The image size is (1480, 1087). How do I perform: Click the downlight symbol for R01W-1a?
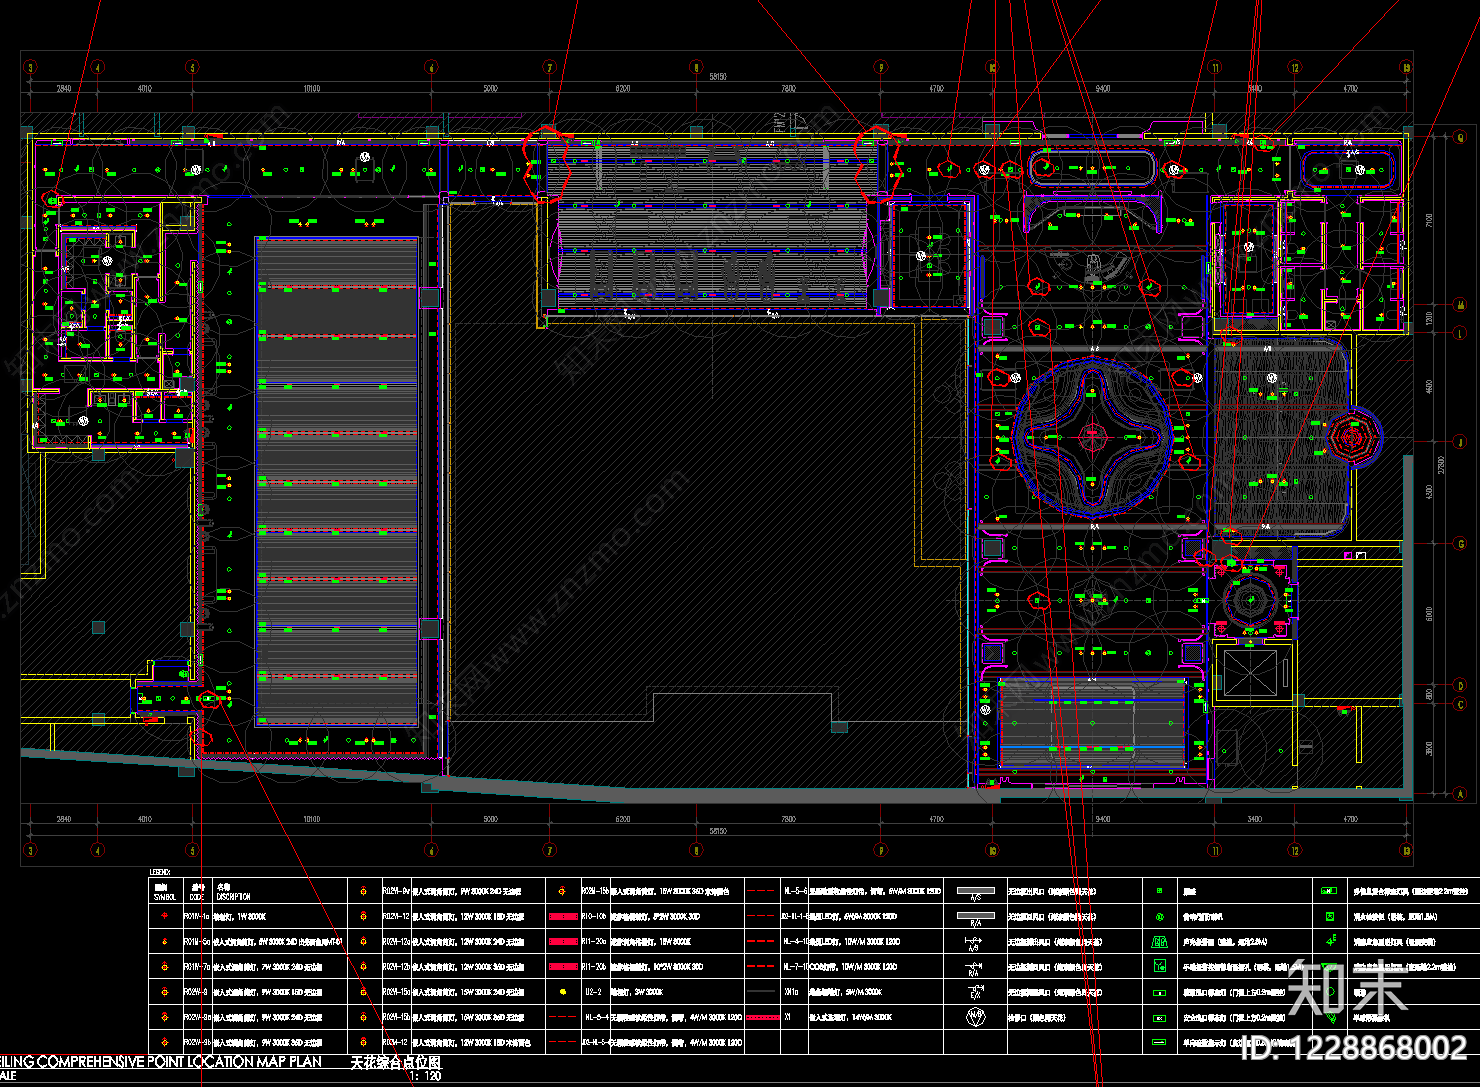(x=165, y=916)
